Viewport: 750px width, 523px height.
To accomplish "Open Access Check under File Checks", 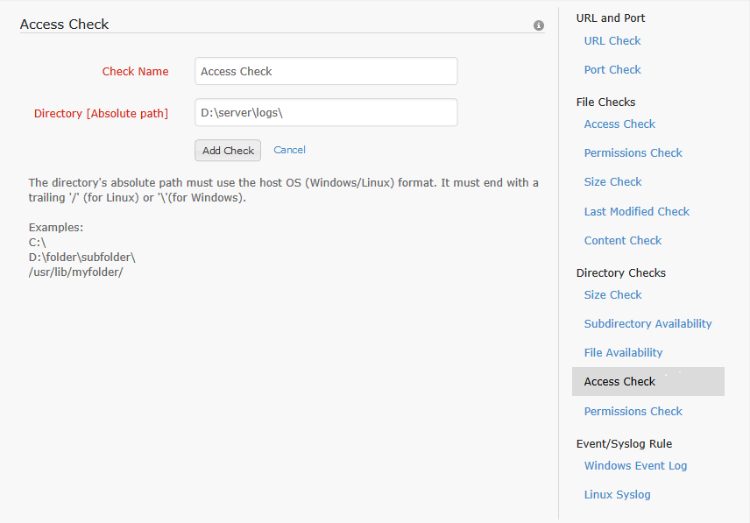I will click(619, 124).
